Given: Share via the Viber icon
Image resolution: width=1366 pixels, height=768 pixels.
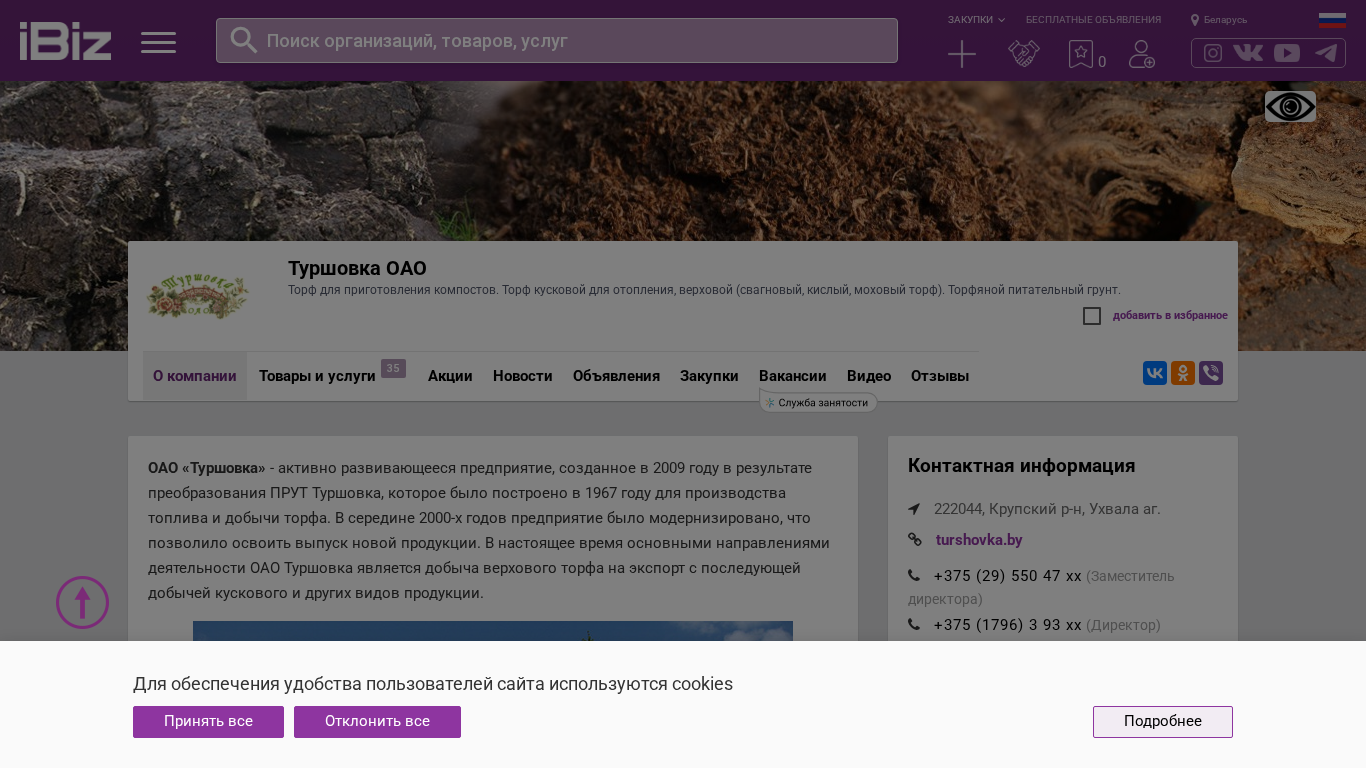Looking at the screenshot, I should pyautogui.click(x=1210, y=373).
